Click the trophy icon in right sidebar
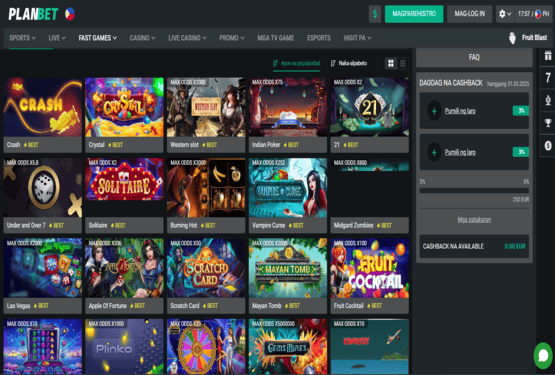 [x=548, y=123]
